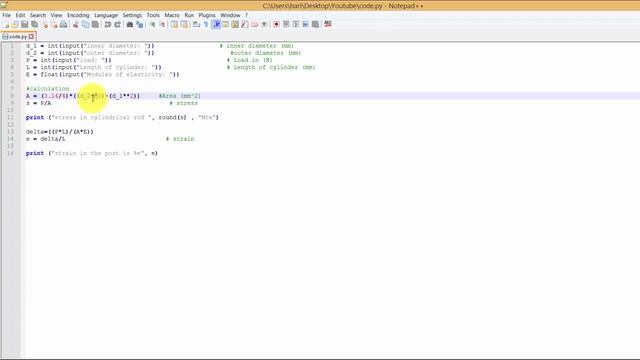The width and height of the screenshot is (640, 360).
Task: Save the current recorded macro icon
Action: [x=315, y=24]
